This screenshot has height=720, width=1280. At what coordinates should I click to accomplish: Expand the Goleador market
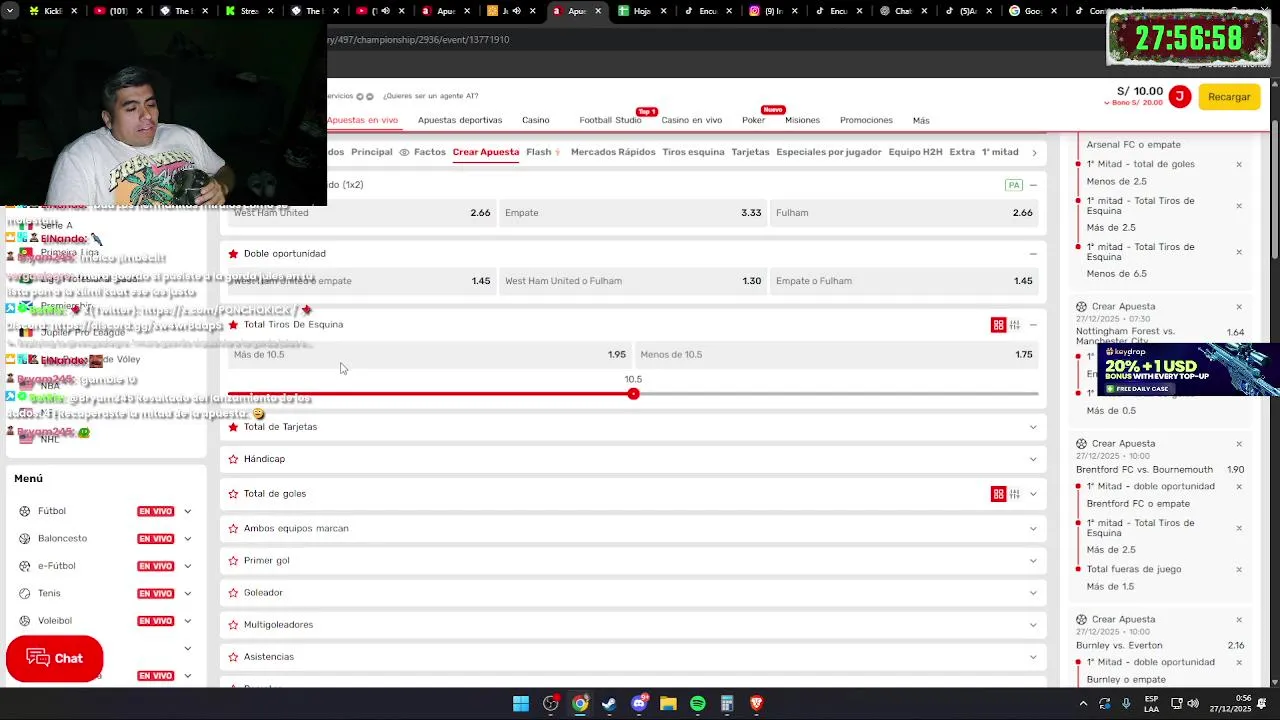(1033, 593)
